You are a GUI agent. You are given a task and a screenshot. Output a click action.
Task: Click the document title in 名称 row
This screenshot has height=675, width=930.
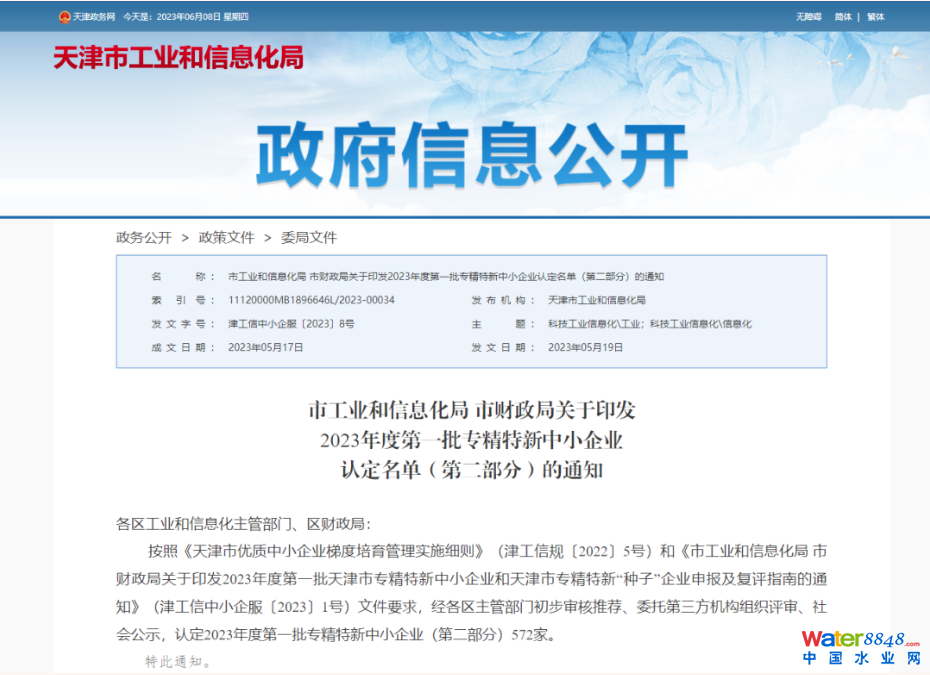[446, 276]
